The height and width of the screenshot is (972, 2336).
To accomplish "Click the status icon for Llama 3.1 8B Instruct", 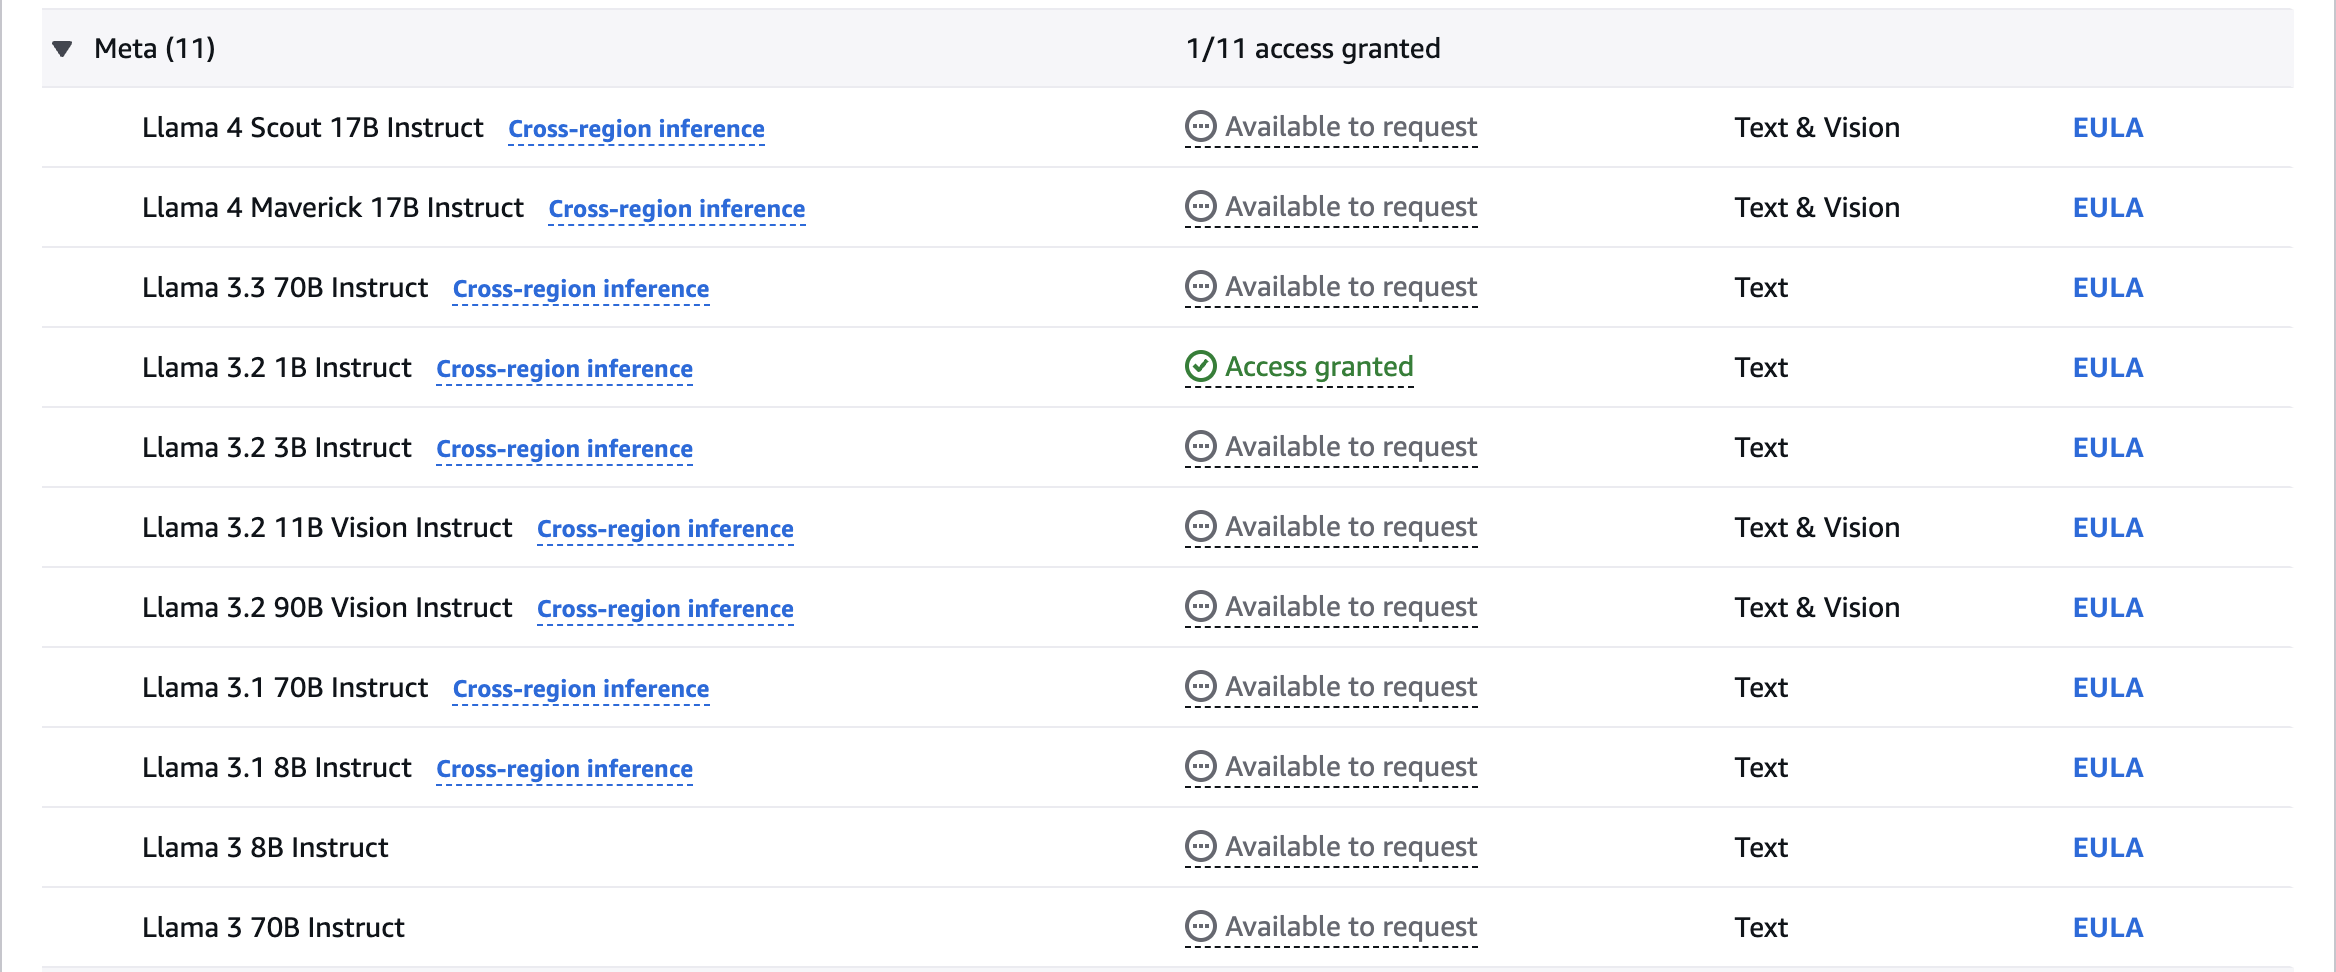I will 1200,767.
